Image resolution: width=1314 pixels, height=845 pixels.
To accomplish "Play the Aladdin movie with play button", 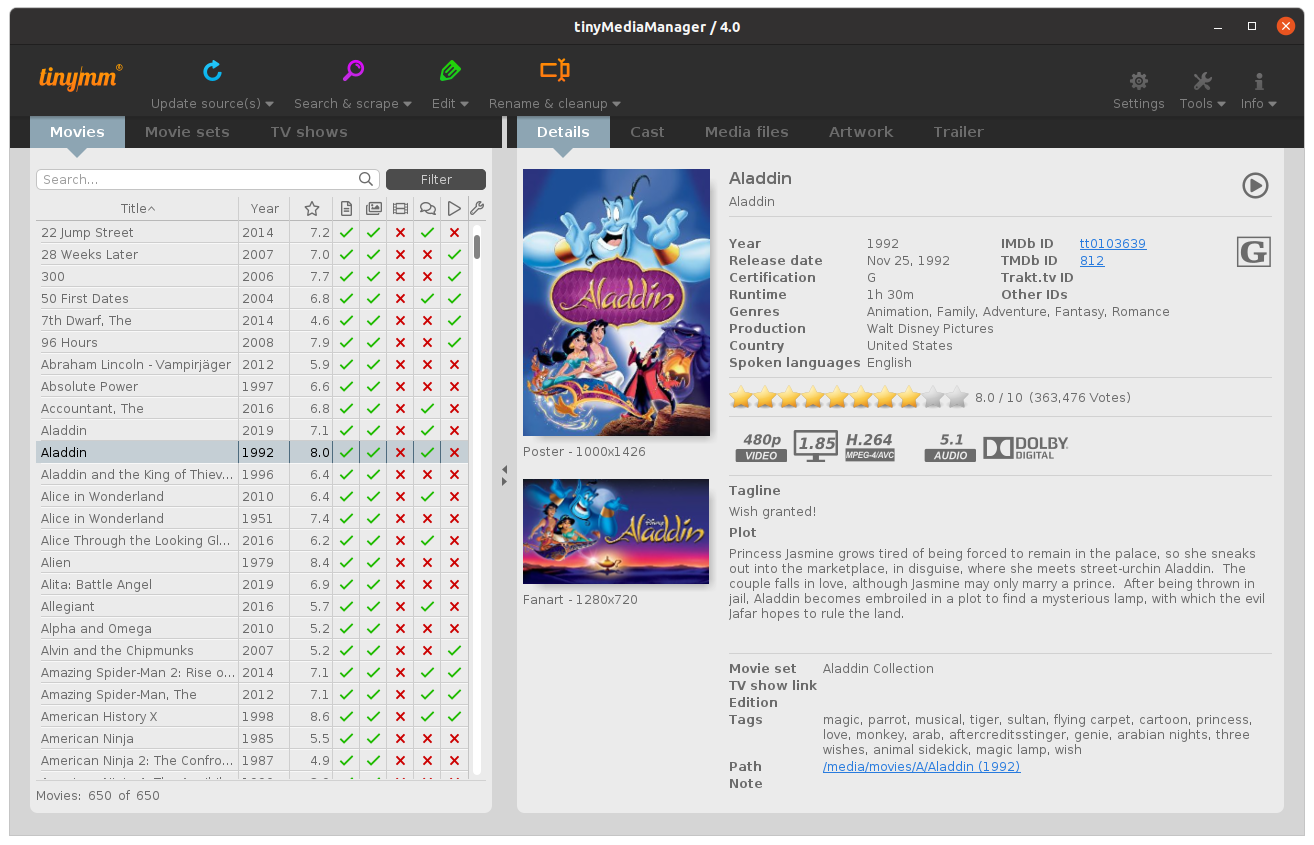I will [1255, 185].
